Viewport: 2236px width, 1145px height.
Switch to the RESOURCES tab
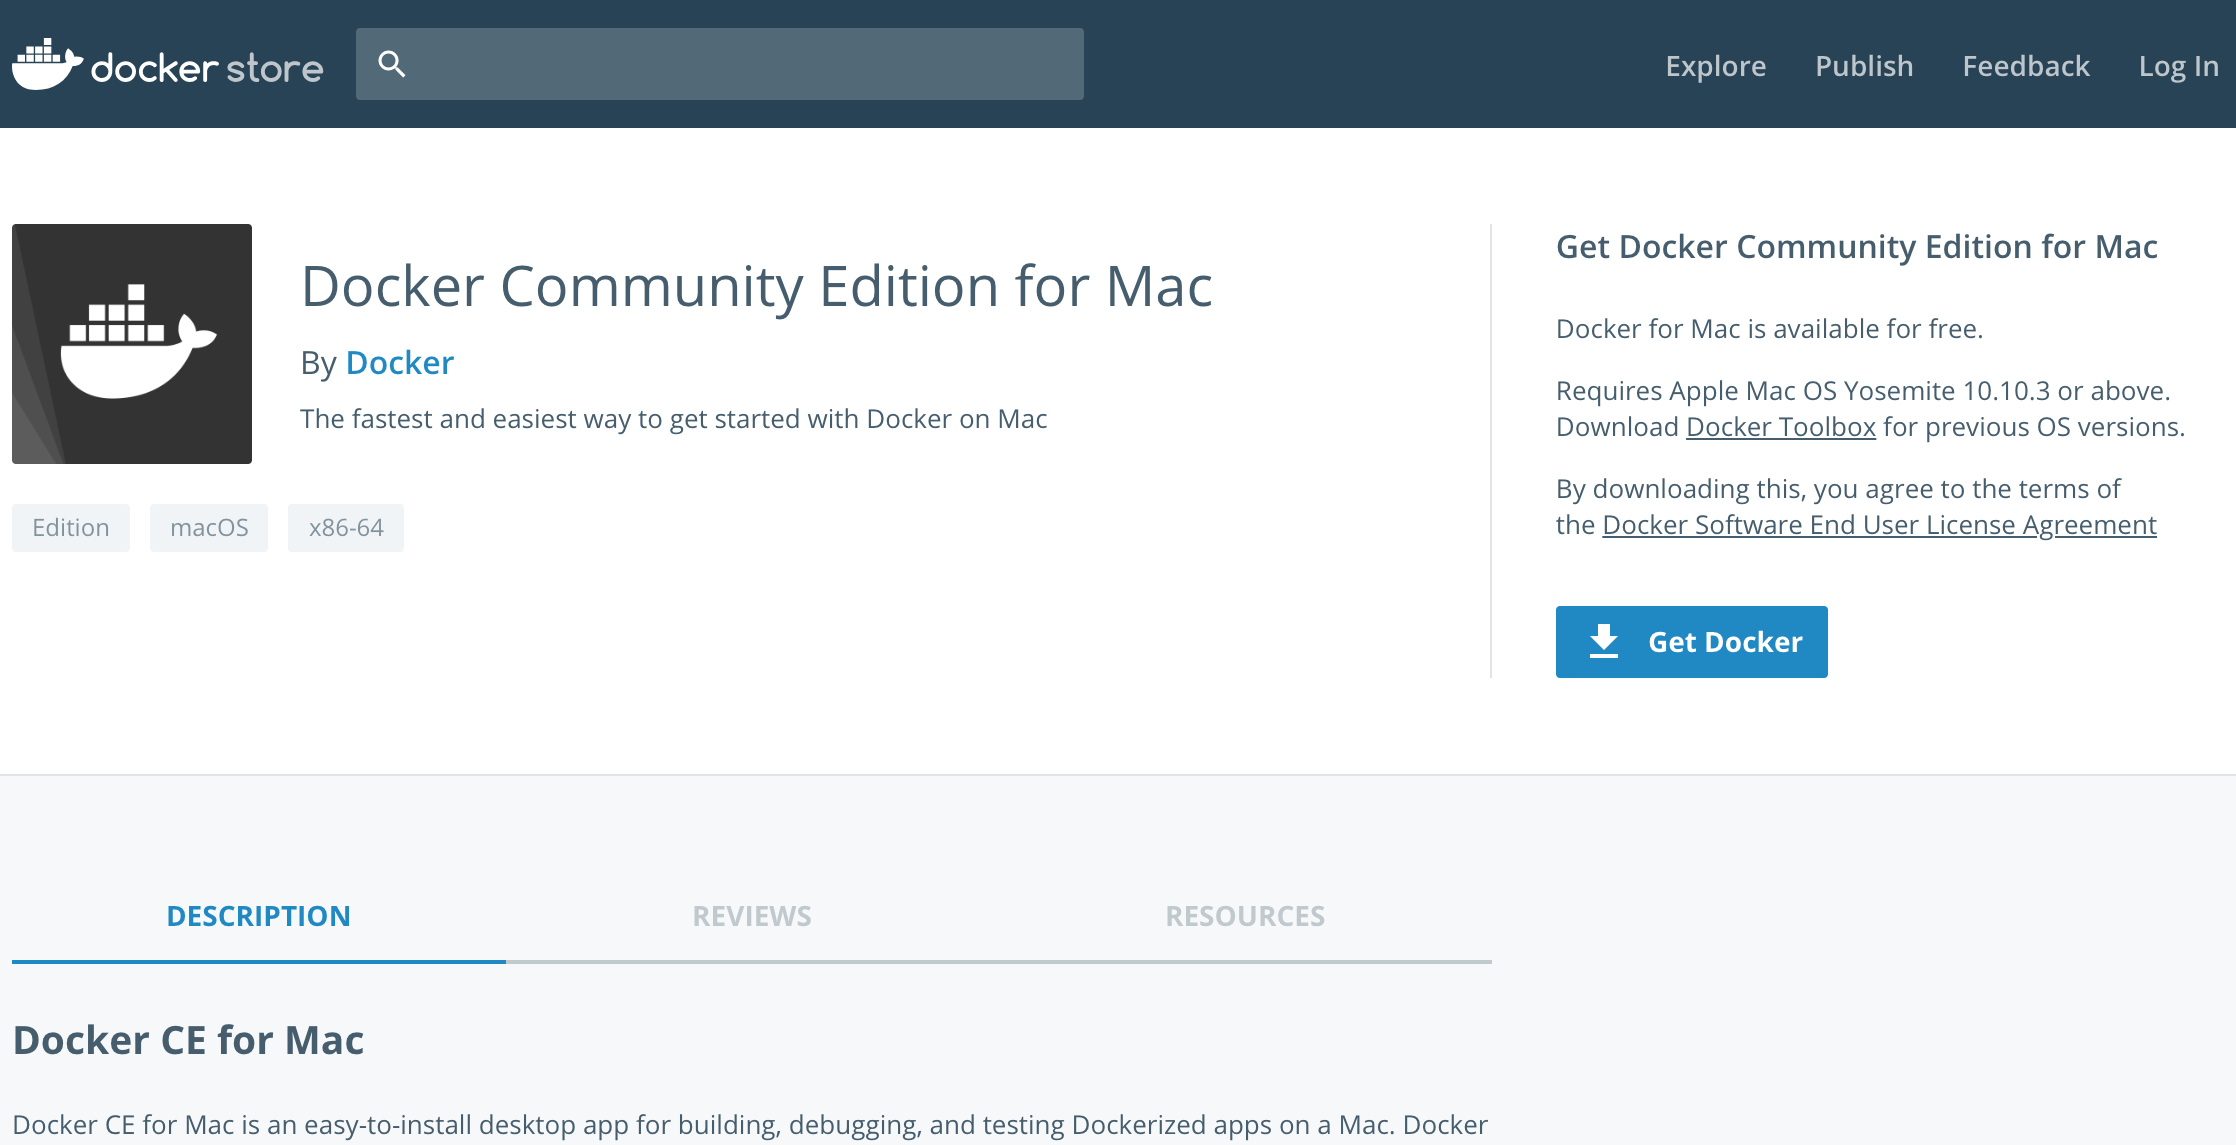click(x=1244, y=916)
